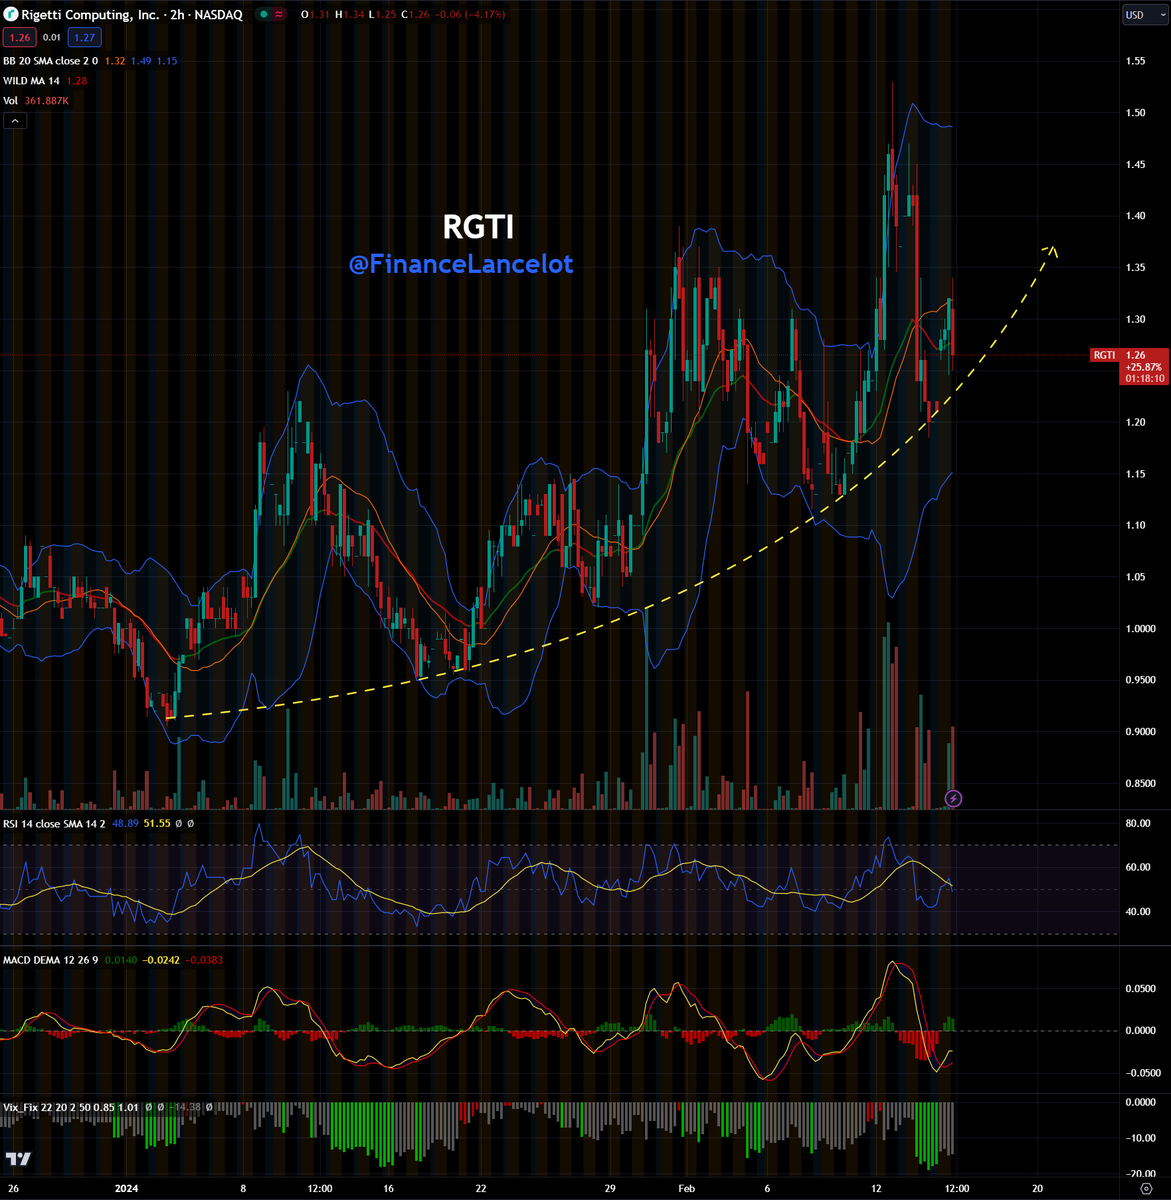1171x1200 pixels.
Task: Click the Rigetti Computing symbol logo icon
Action: coord(10,15)
